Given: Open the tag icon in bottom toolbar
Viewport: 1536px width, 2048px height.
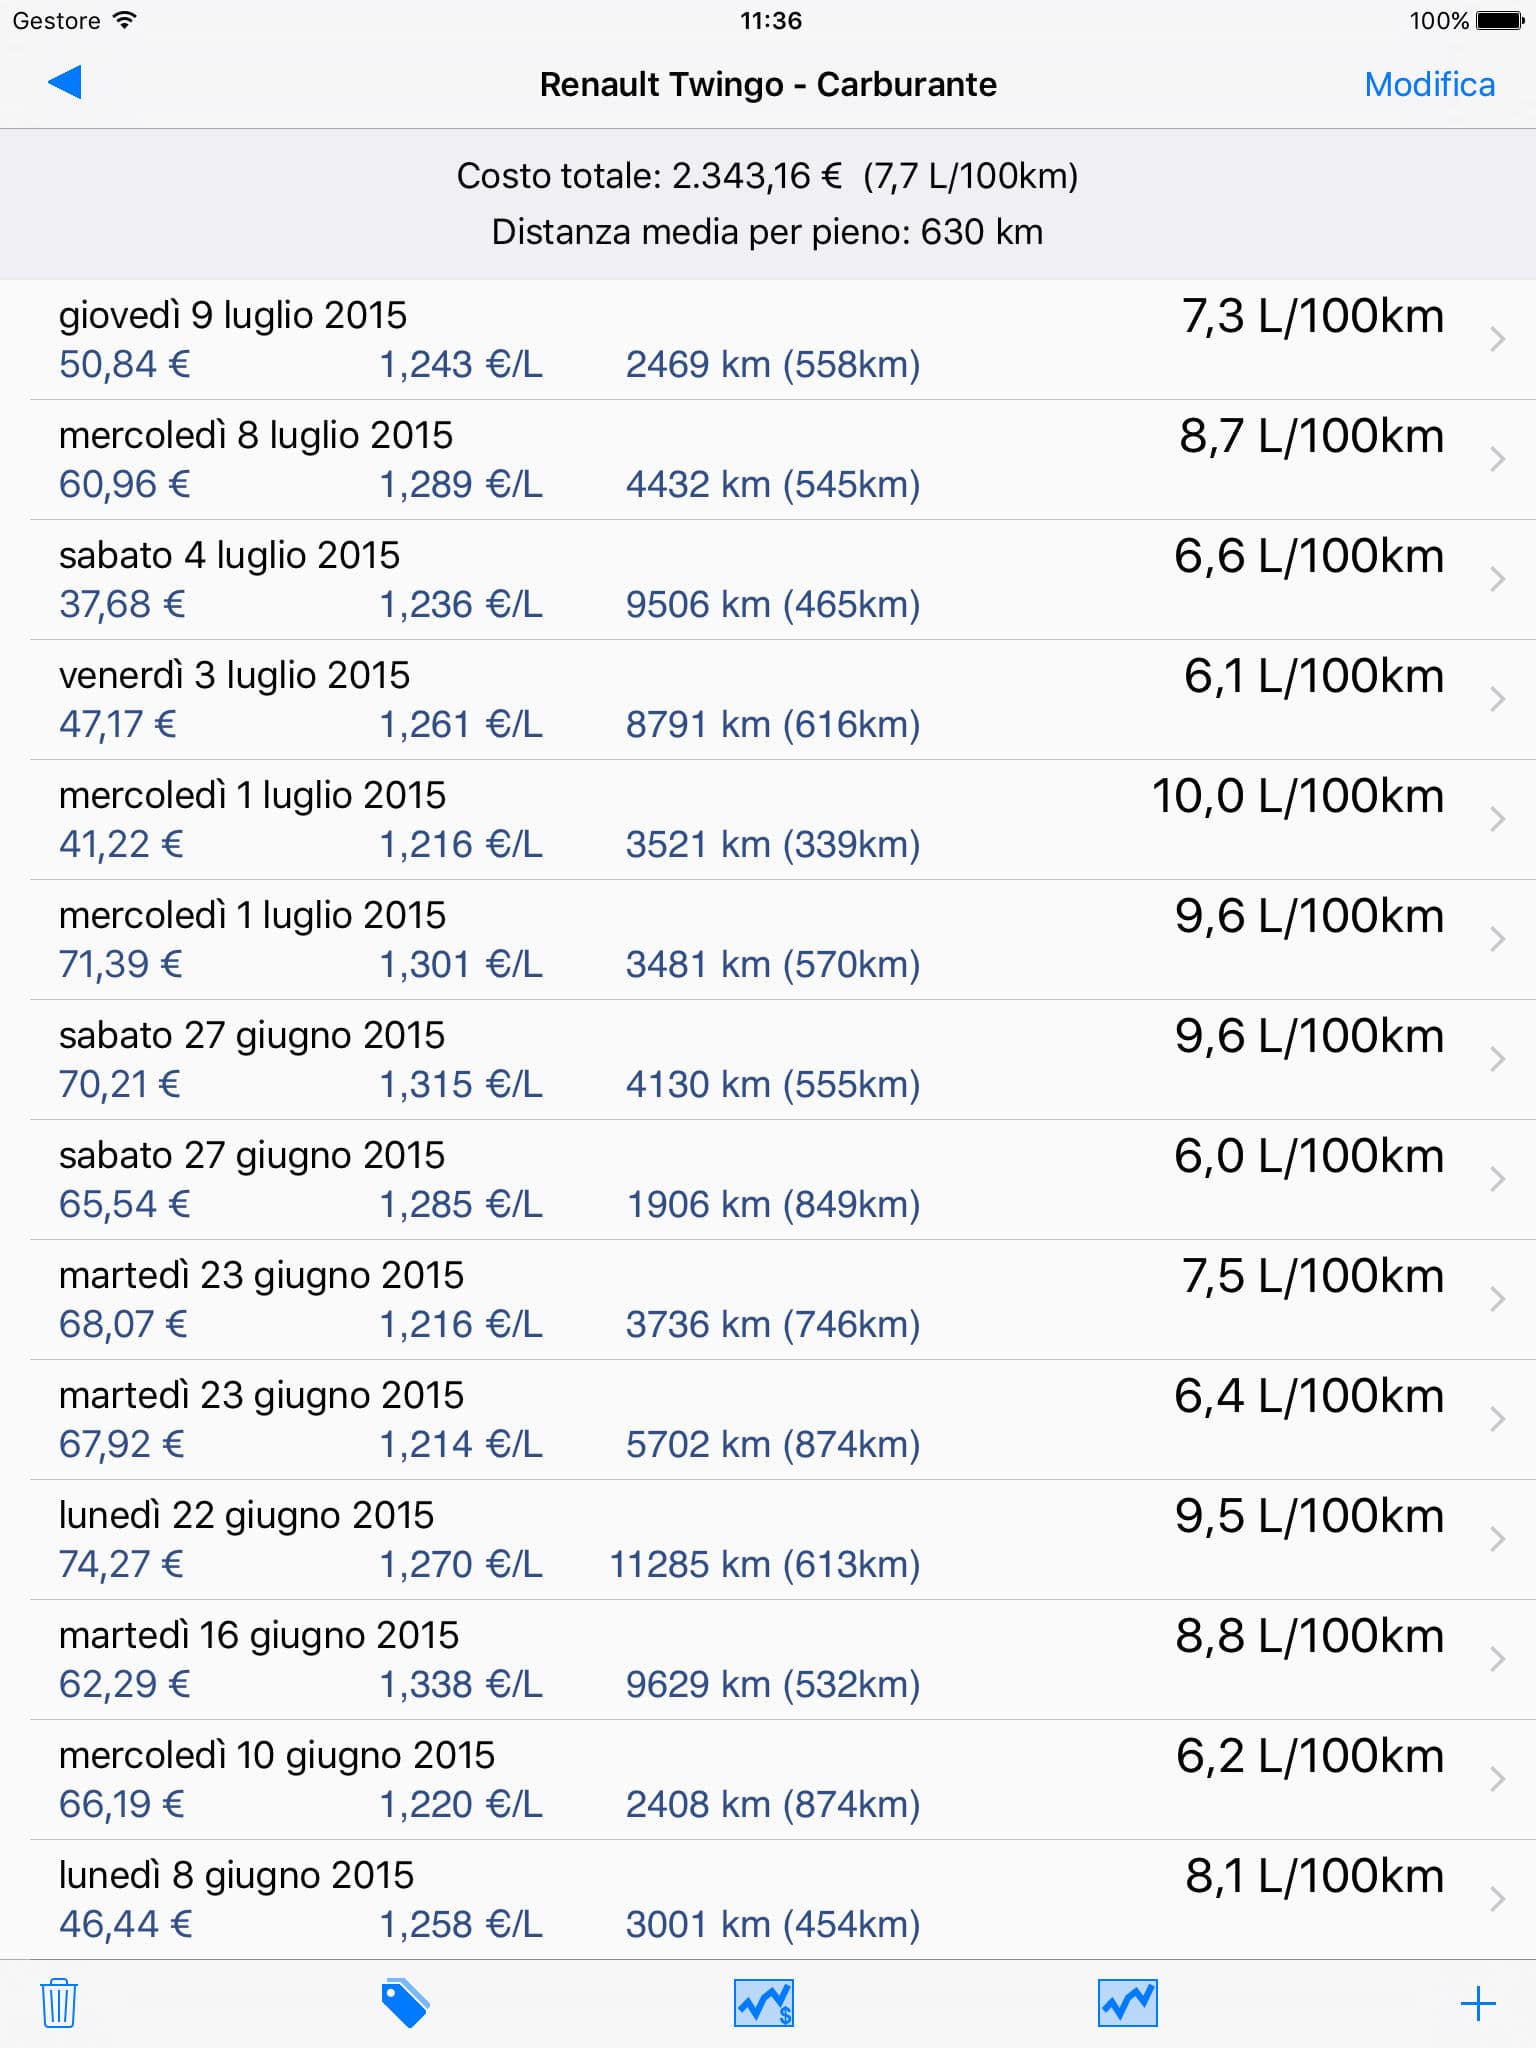Looking at the screenshot, I should (405, 2003).
